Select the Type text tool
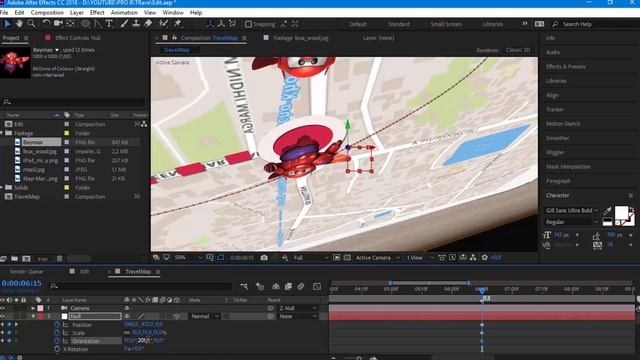This screenshot has width=640, height=360. click(x=109, y=24)
